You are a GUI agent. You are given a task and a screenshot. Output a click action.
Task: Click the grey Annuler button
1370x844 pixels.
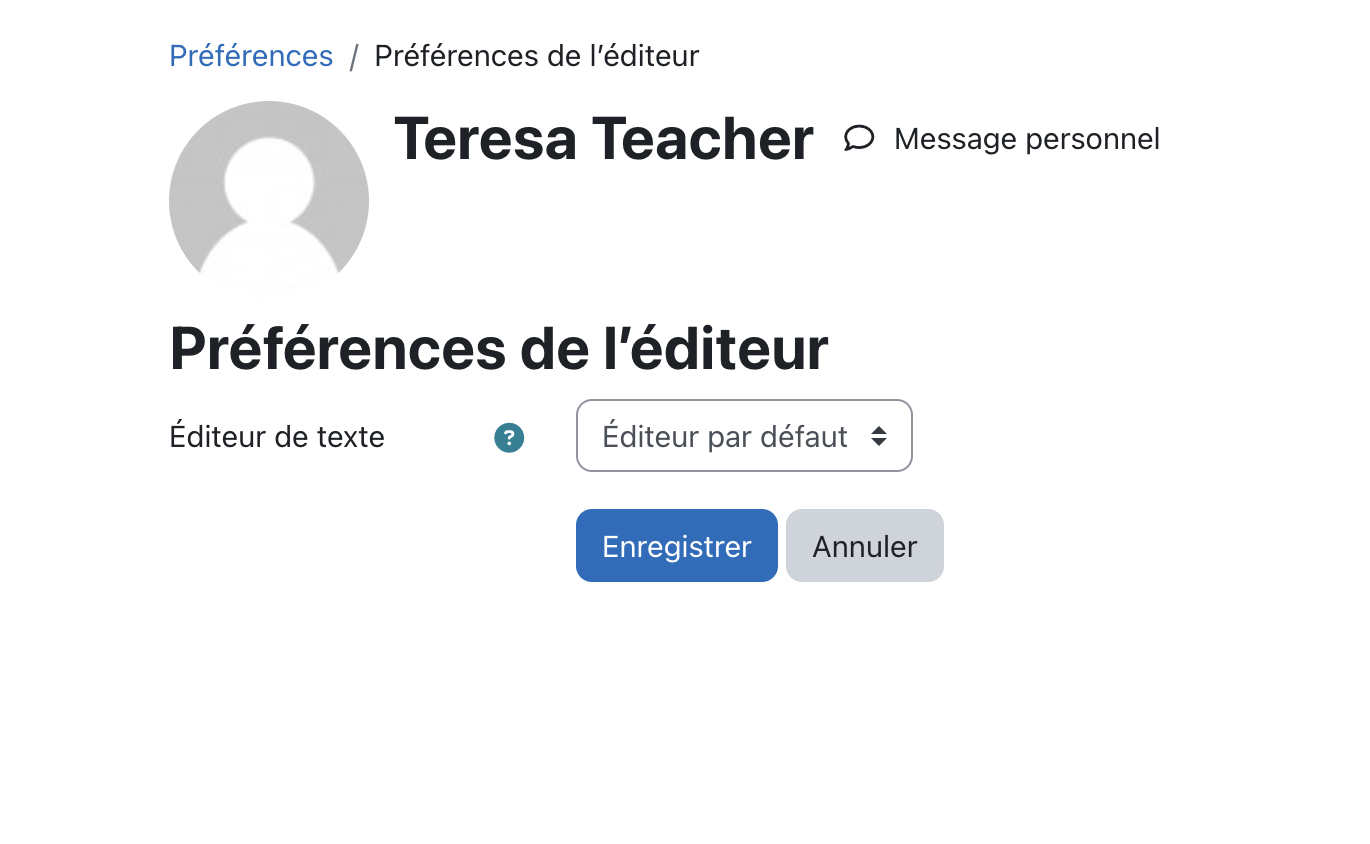(x=865, y=546)
